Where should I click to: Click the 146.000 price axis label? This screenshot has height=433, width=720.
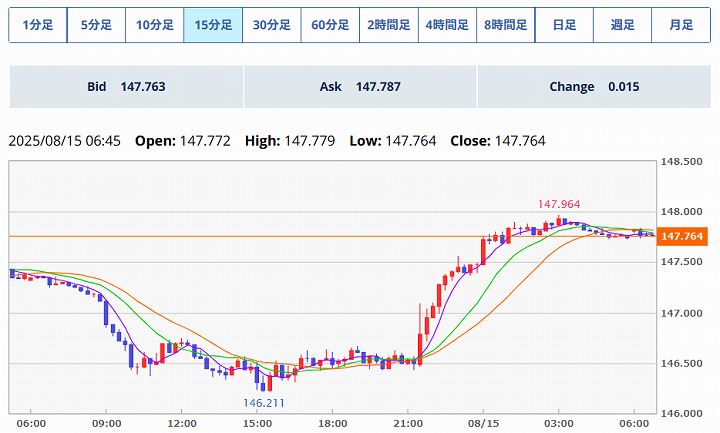pyautogui.click(x=681, y=413)
